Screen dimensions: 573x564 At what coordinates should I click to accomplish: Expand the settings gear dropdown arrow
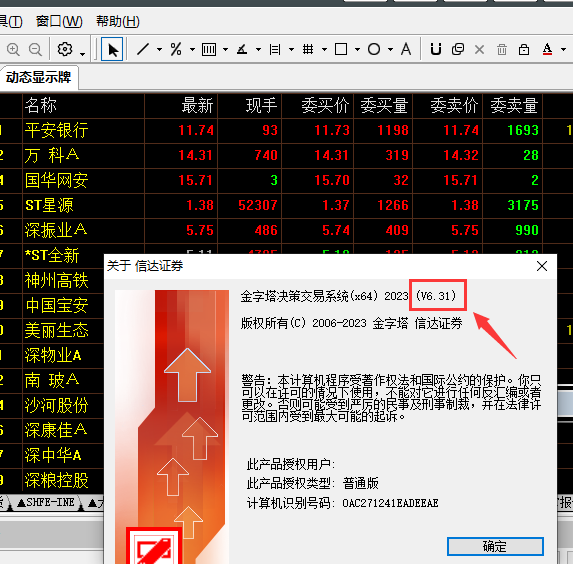pyautogui.click(x=83, y=54)
